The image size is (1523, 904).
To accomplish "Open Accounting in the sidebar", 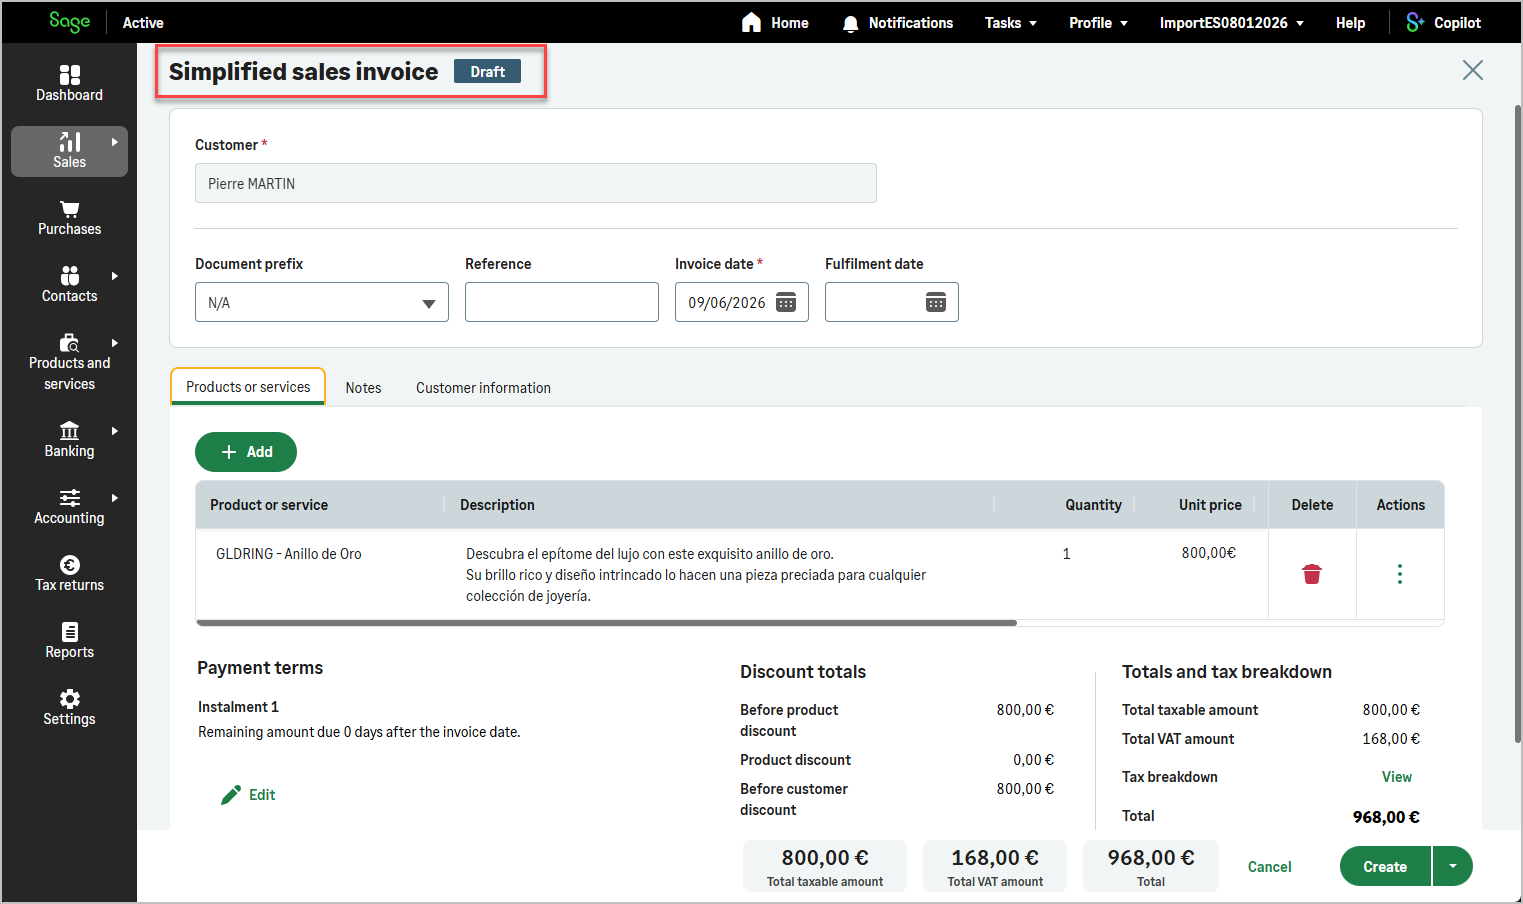I will (x=69, y=506).
